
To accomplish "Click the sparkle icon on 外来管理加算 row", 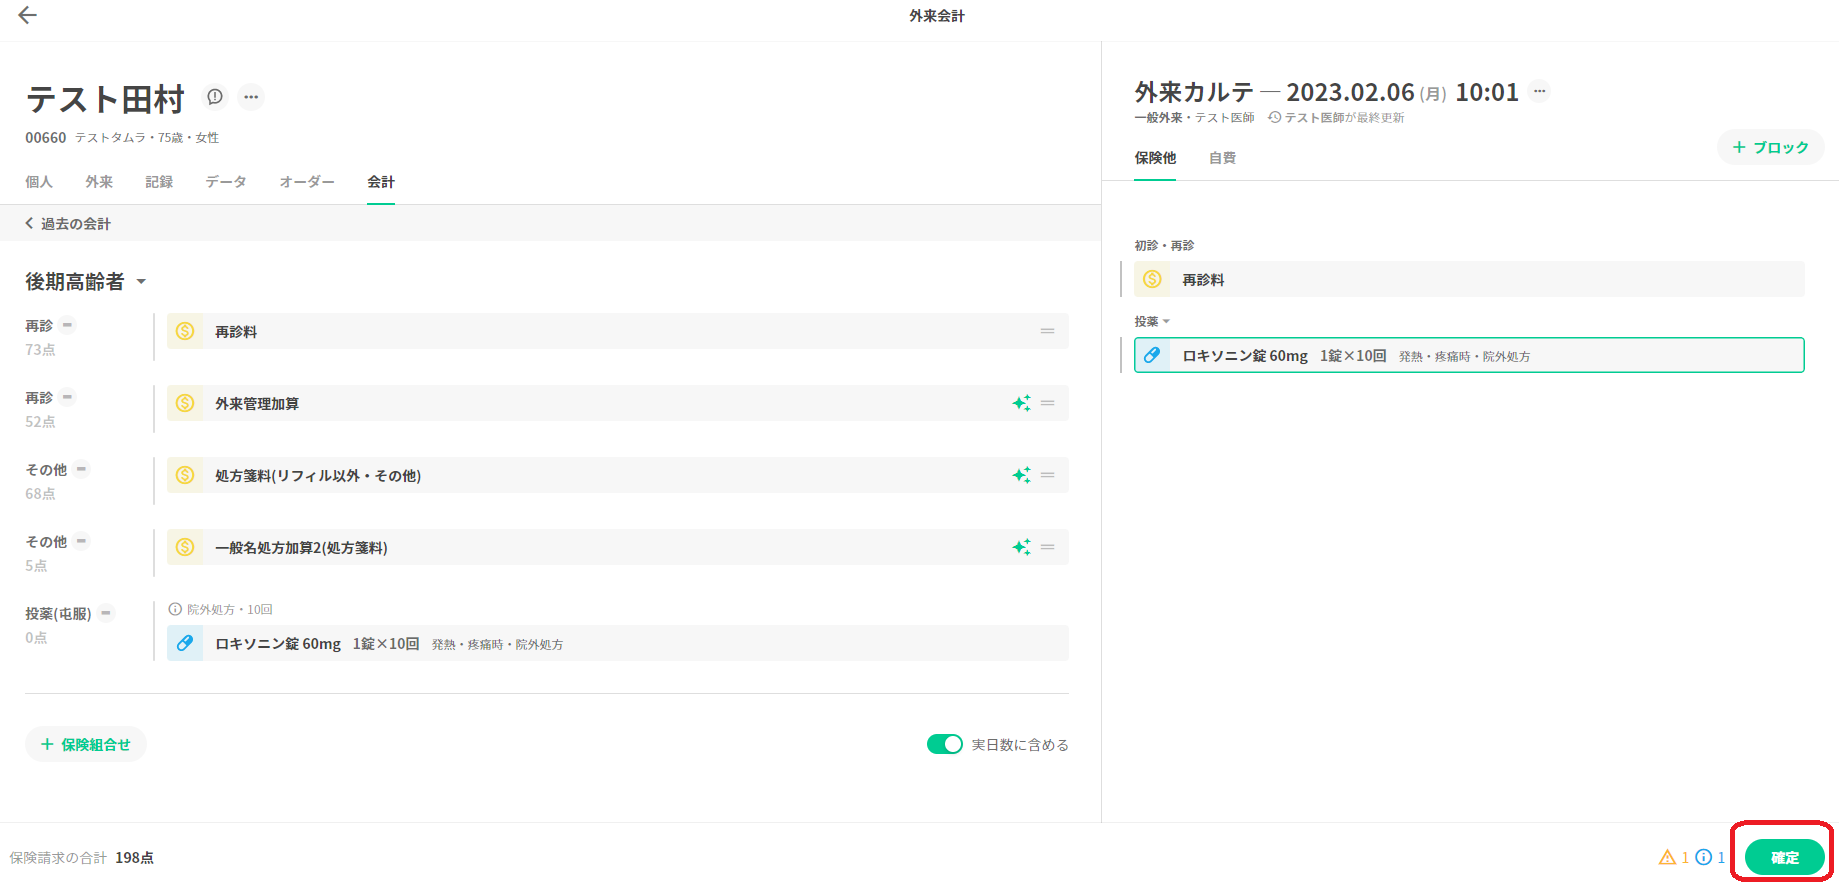I will pos(1021,403).
